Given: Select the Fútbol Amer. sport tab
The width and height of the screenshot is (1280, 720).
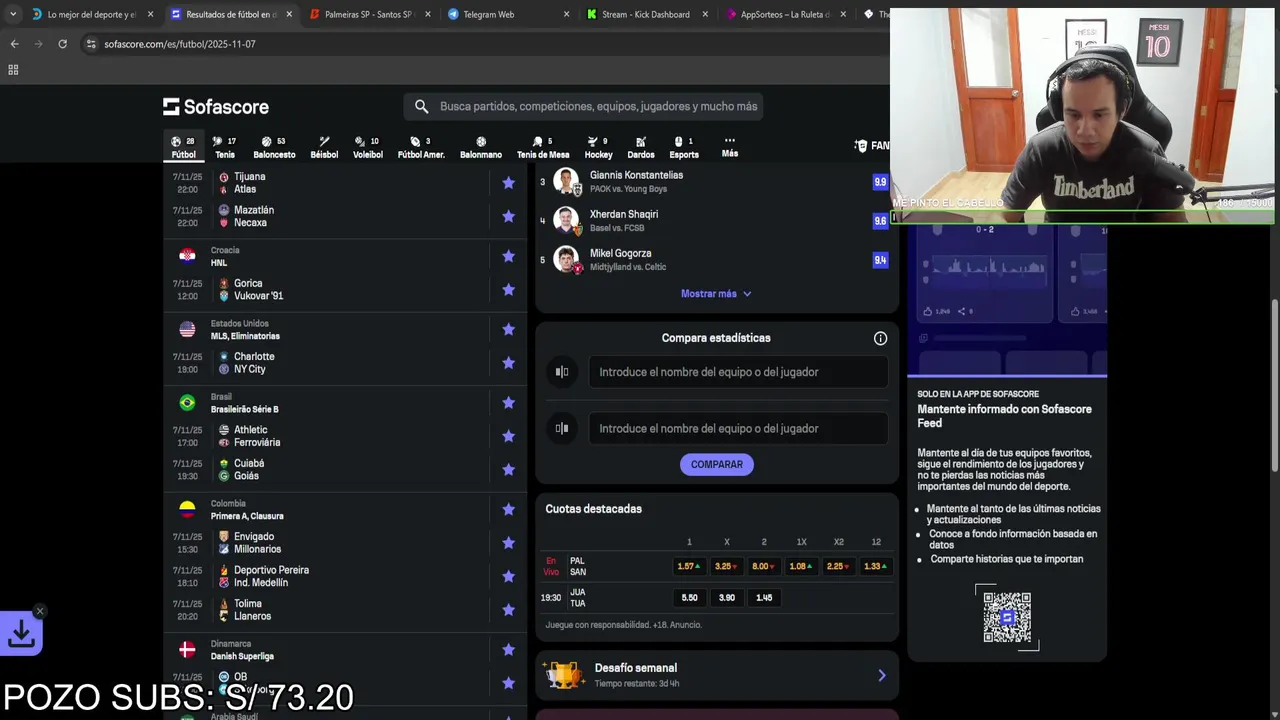Looking at the screenshot, I should point(421,147).
